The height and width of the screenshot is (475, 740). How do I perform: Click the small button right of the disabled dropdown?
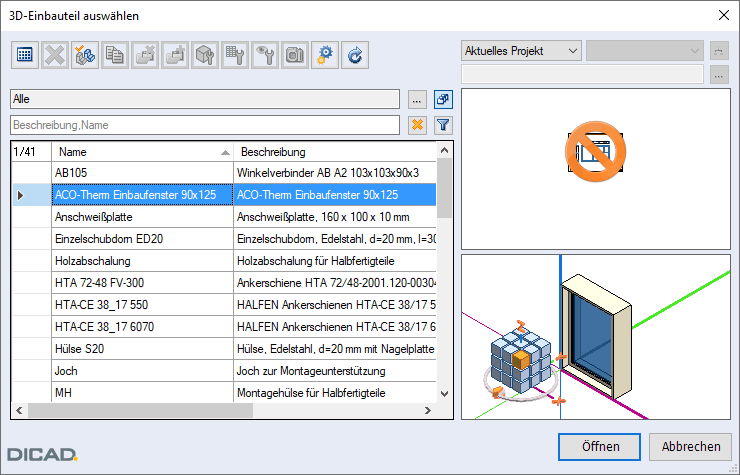(719, 51)
